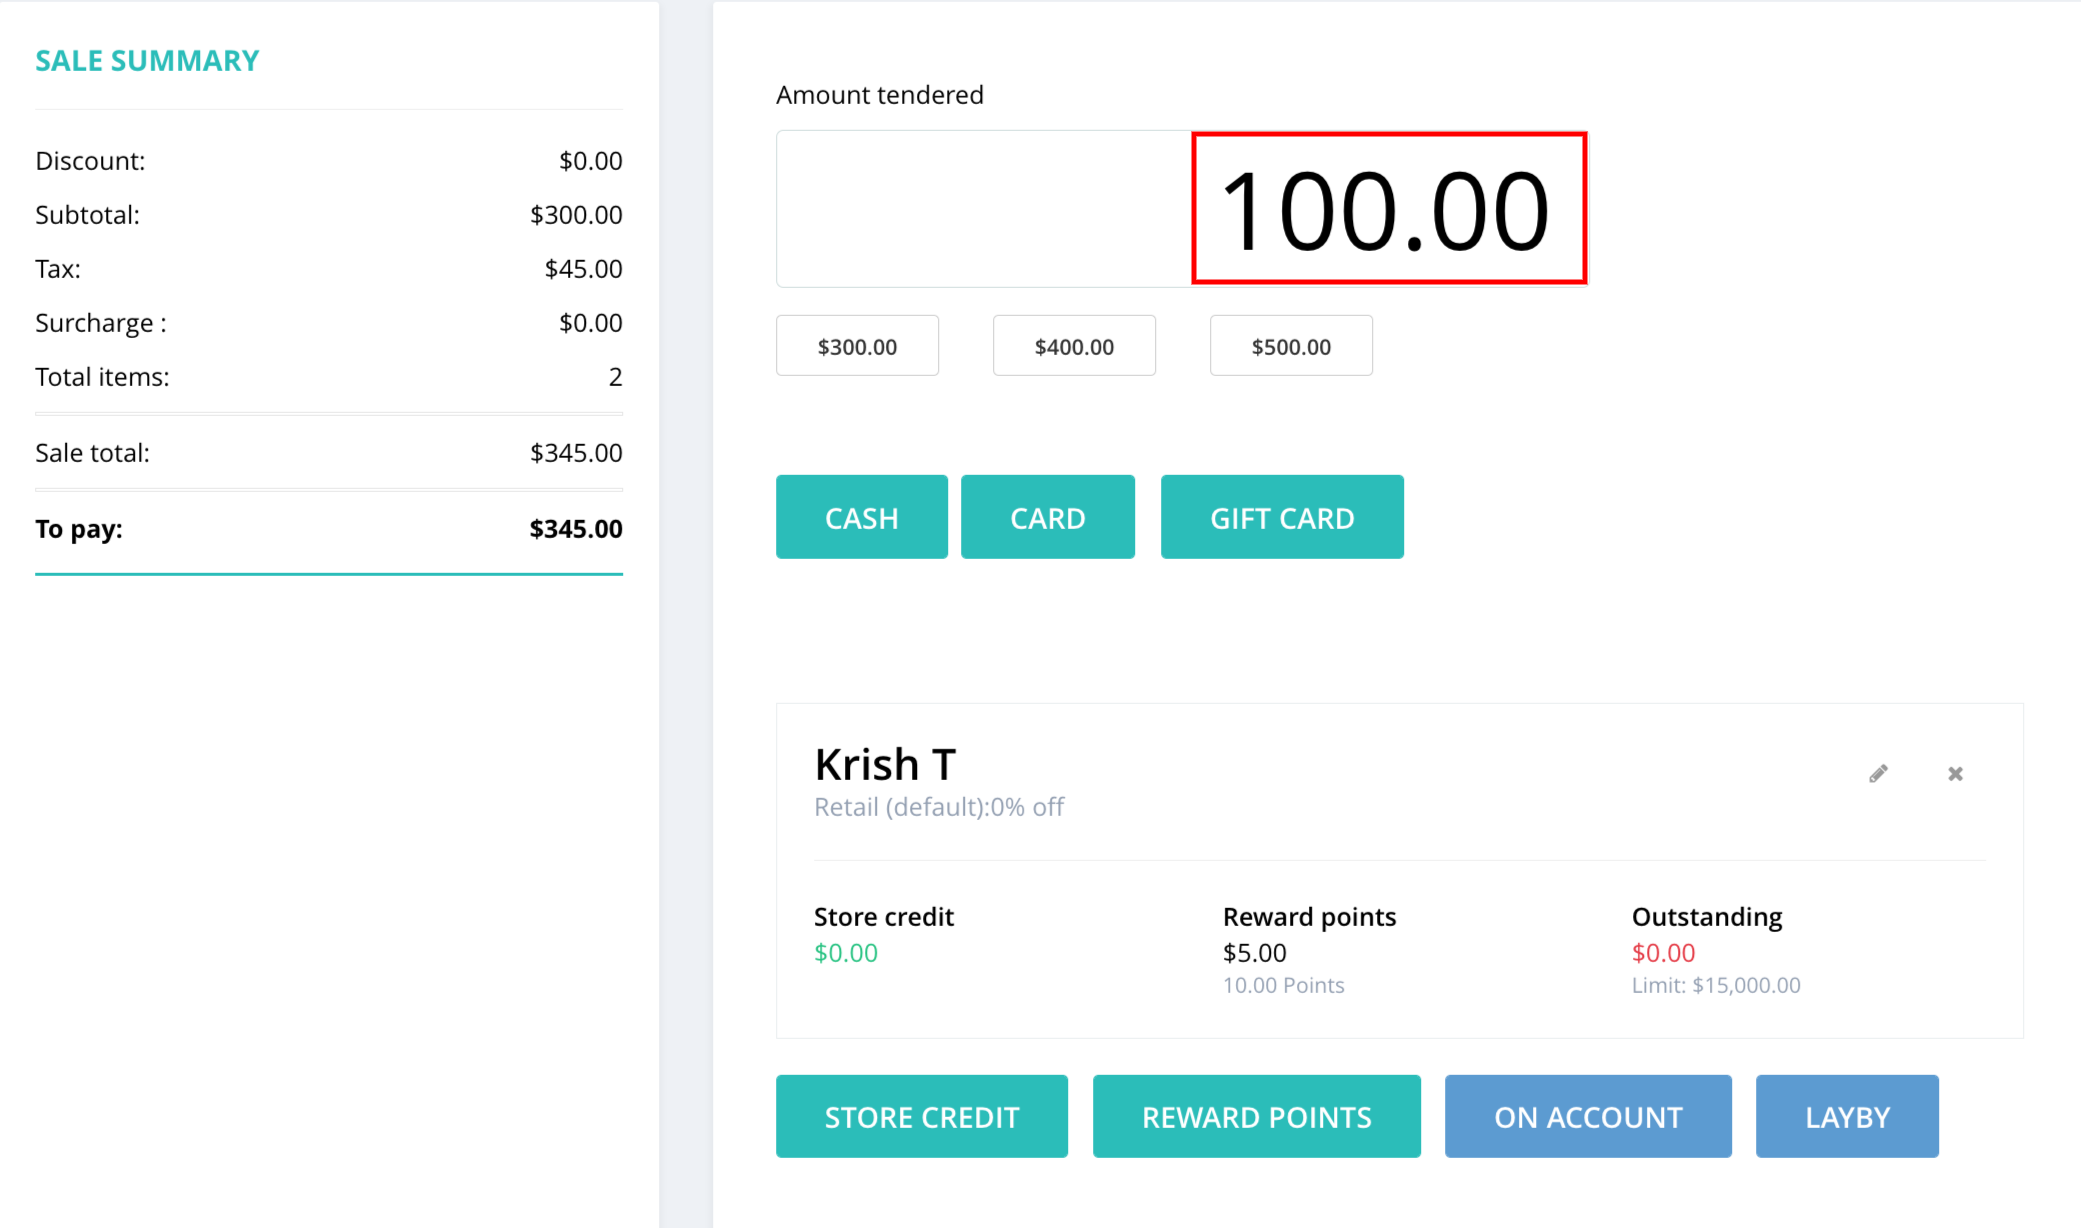Screen dimensions: 2081x1228
Task: Click the pencil icon to edit customer
Action: (1878, 773)
